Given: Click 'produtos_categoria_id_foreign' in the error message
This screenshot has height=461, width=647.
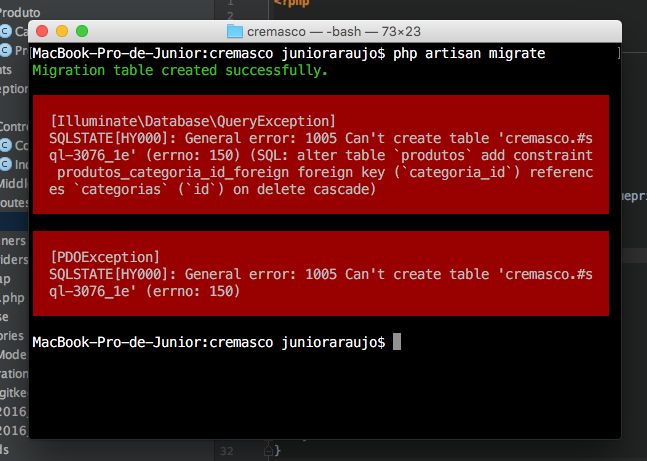Looking at the screenshot, I should point(173,173).
